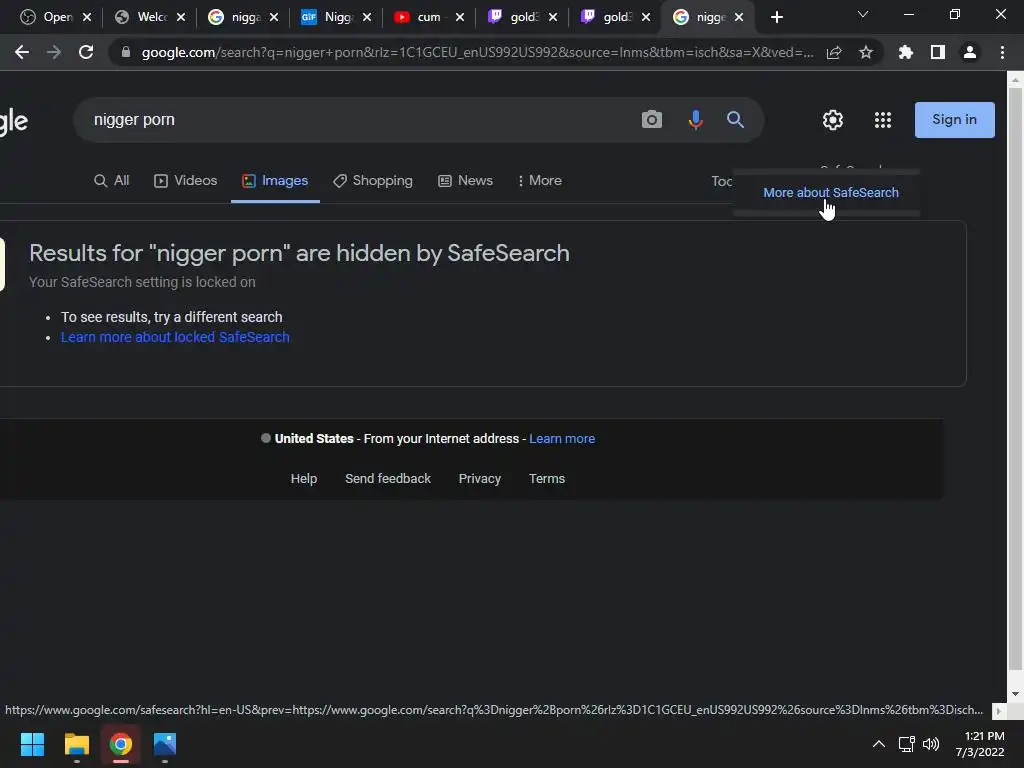This screenshot has width=1024, height=768.
Task: Open the Terms footer link
Action: pyautogui.click(x=547, y=479)
